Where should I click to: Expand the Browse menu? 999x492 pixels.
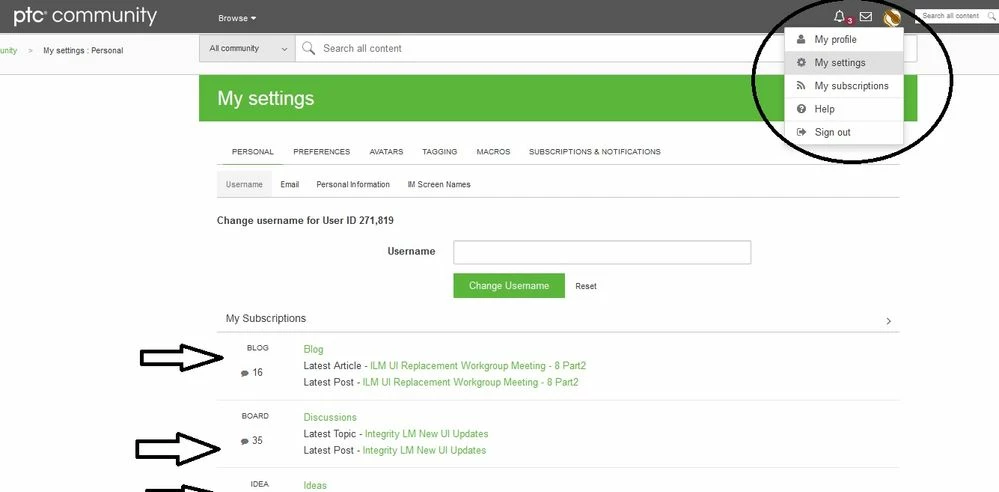(237, 18)
